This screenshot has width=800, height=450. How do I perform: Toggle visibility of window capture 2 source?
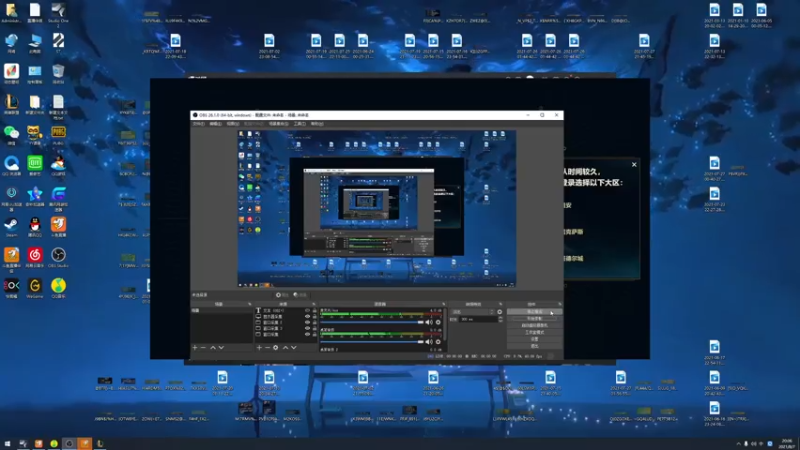[x=307, y=322]
